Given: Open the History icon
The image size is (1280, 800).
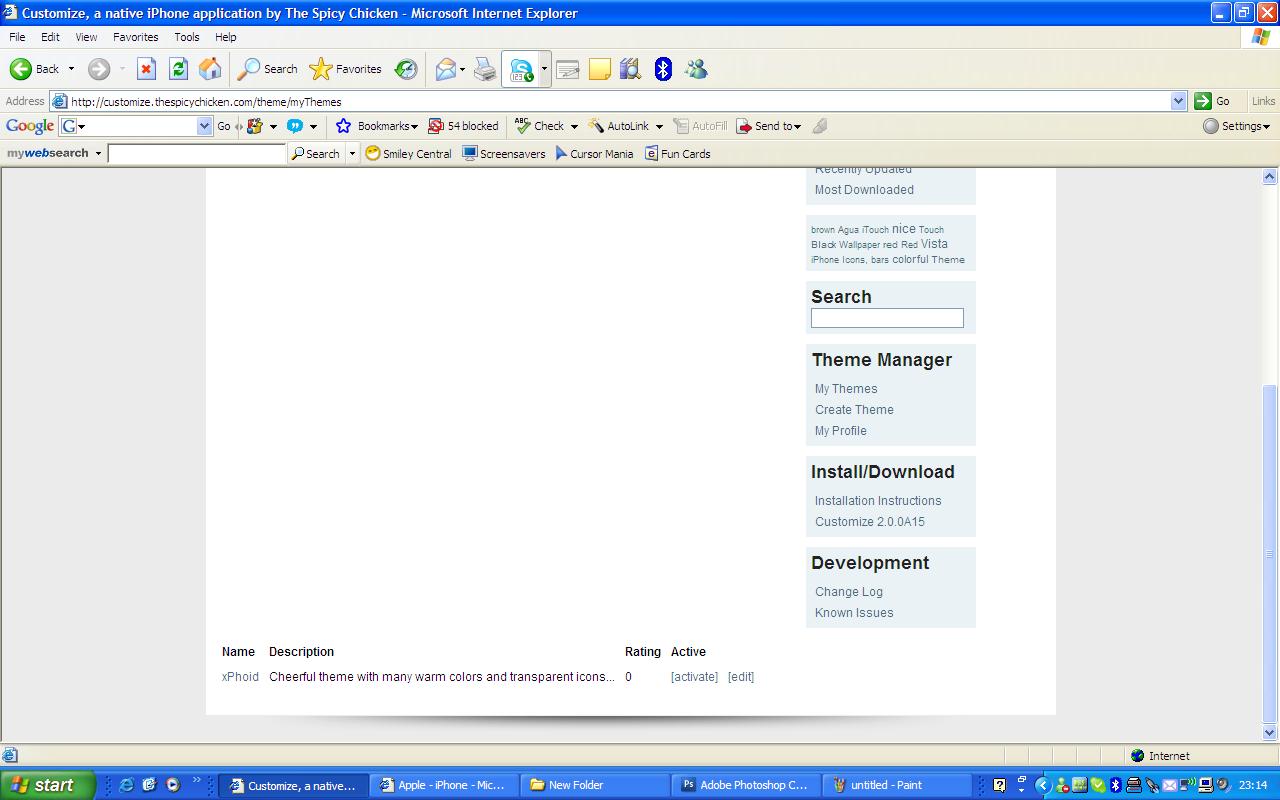Looking at the screenshot, I should point(406,69).
